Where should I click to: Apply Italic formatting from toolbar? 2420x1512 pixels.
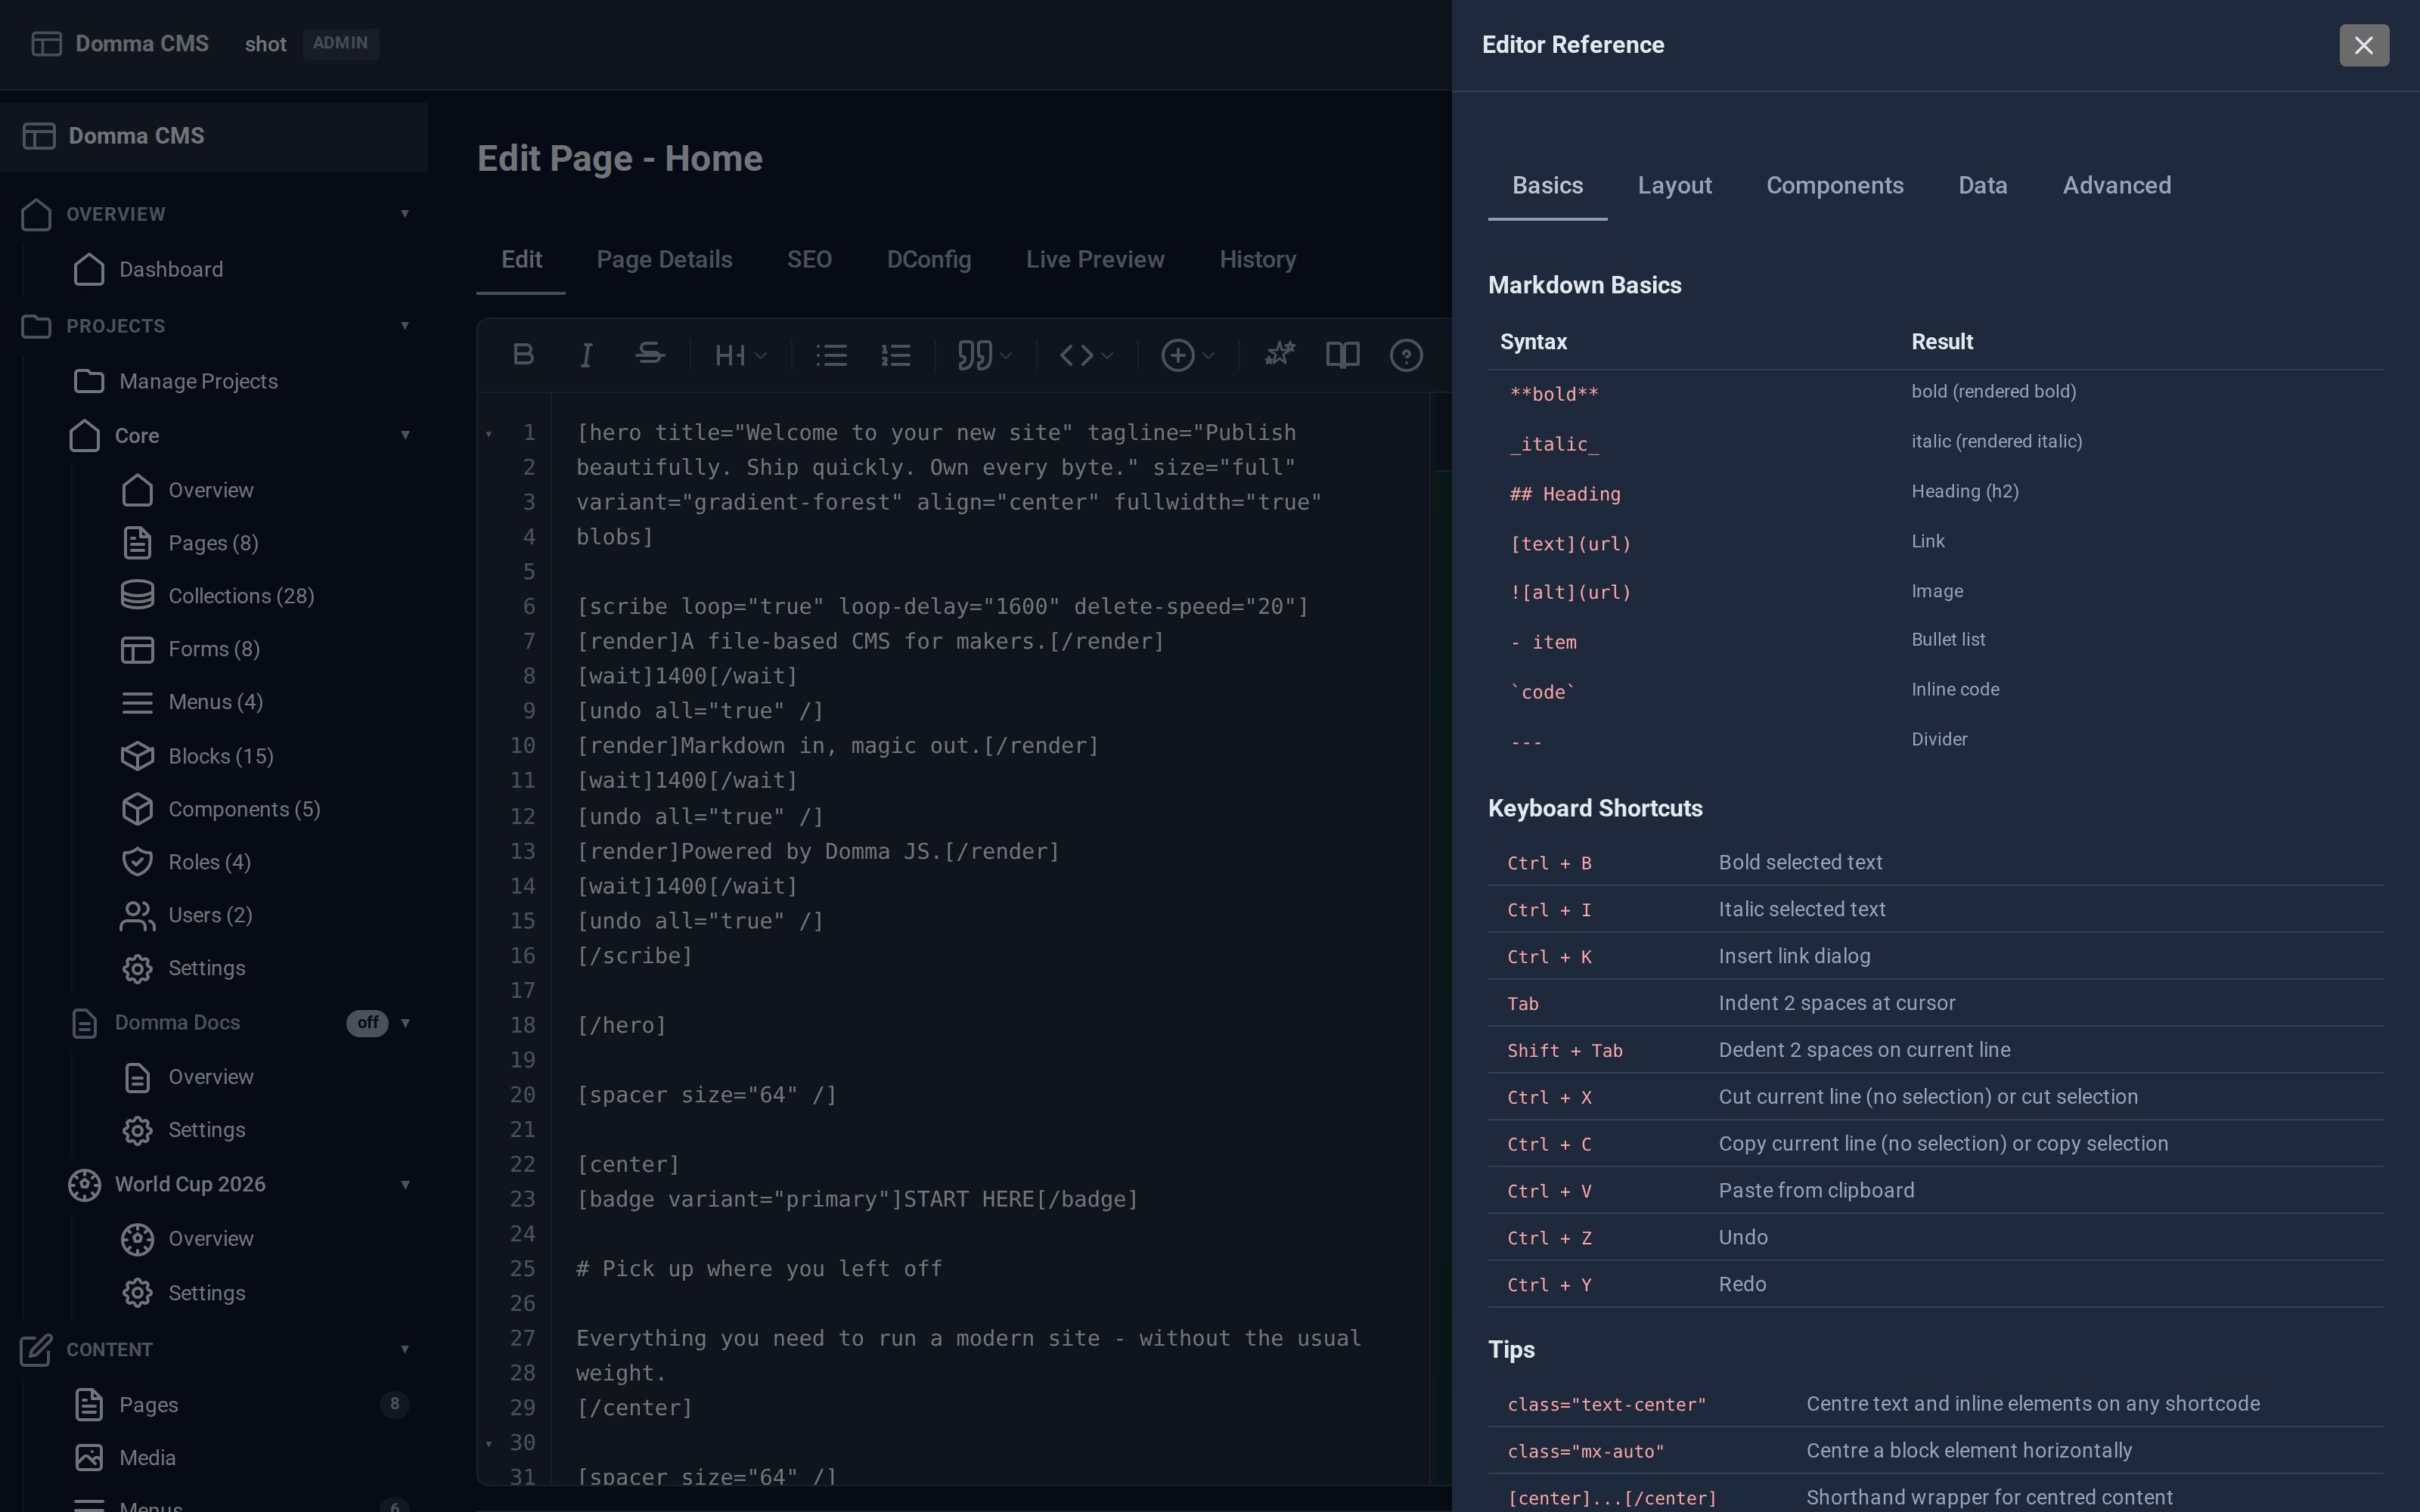587,355
